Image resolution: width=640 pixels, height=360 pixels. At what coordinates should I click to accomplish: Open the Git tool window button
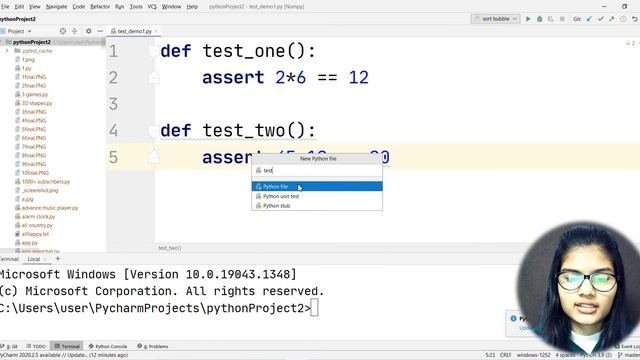(10, 346)
